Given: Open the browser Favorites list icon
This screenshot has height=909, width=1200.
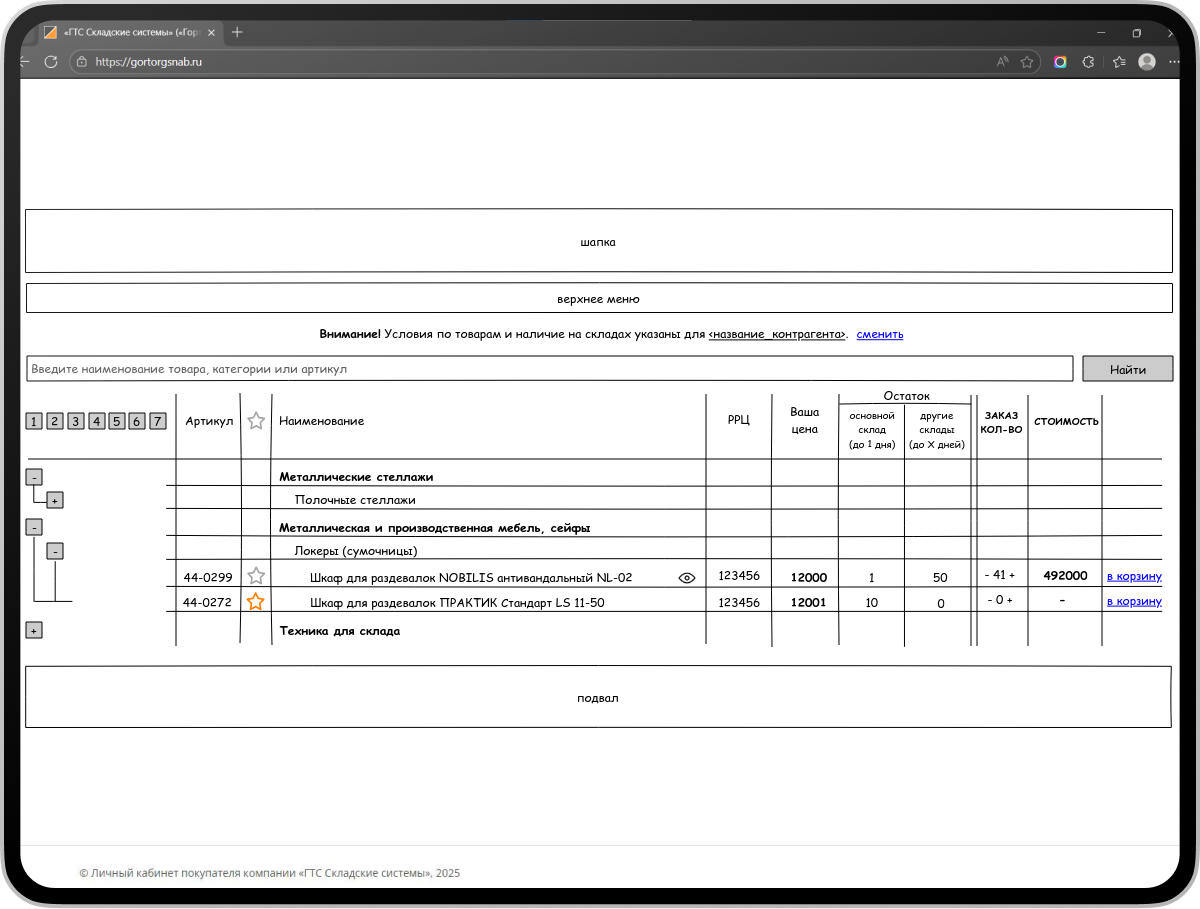Looking at the screenshot, I should pyautogui.click(x=1119, y=62).
